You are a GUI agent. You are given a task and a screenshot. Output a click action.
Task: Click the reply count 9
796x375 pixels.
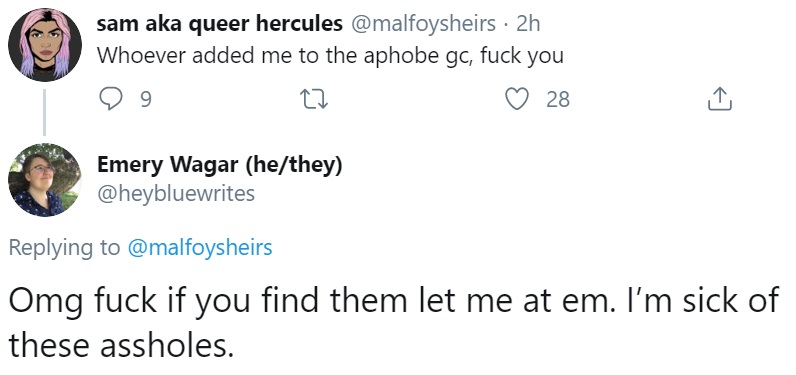145,99
